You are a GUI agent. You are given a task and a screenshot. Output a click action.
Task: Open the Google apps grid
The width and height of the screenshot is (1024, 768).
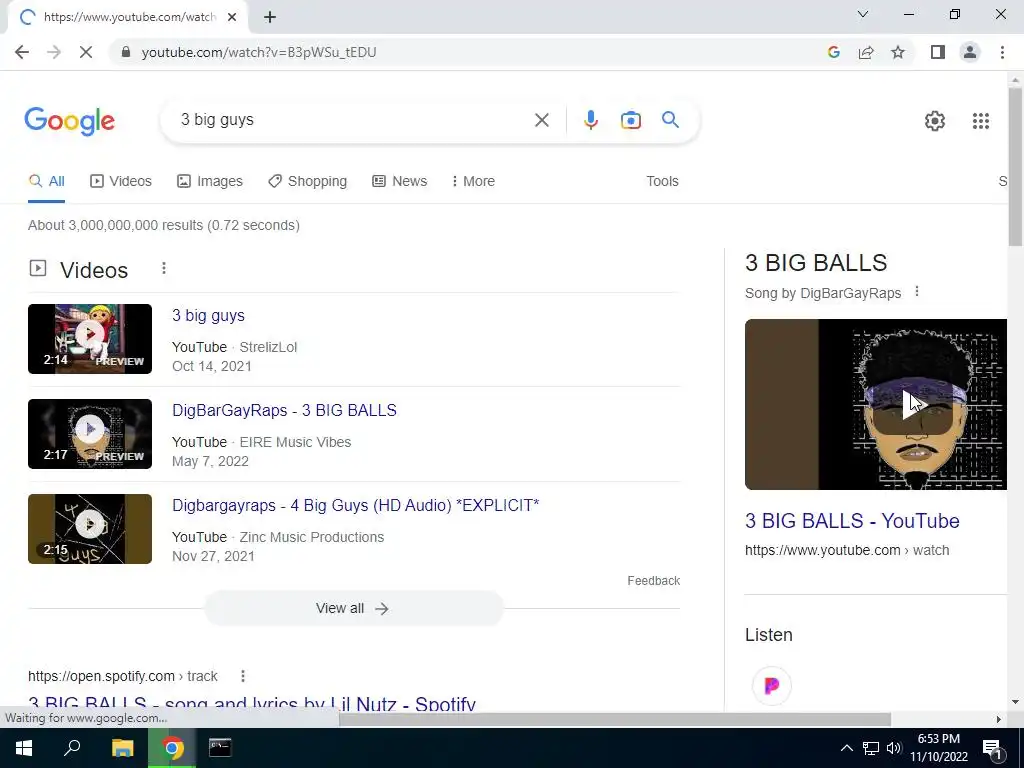980,121
